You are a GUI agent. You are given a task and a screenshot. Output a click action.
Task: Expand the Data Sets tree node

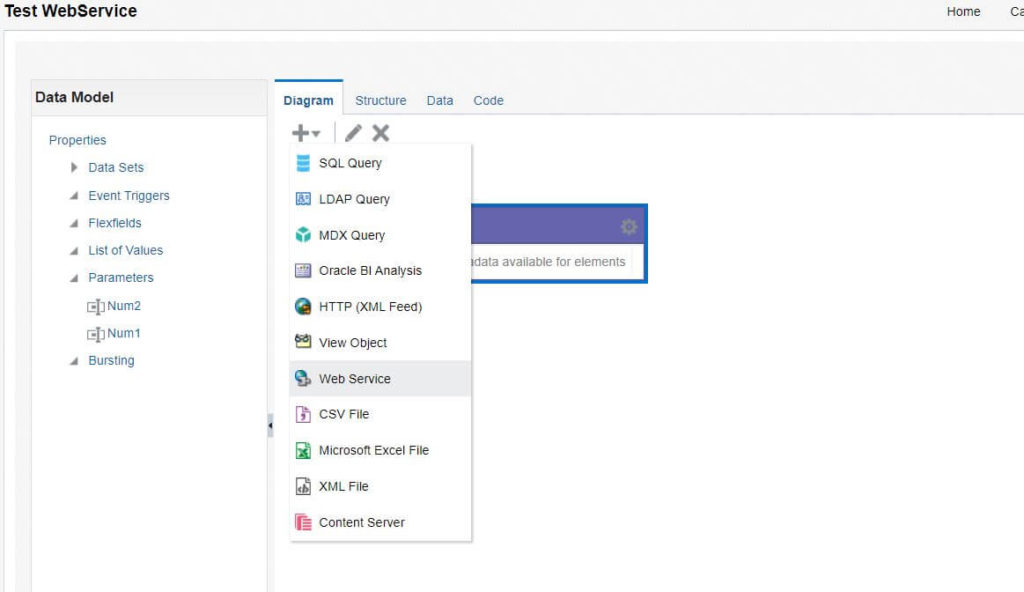coord(74,167)
